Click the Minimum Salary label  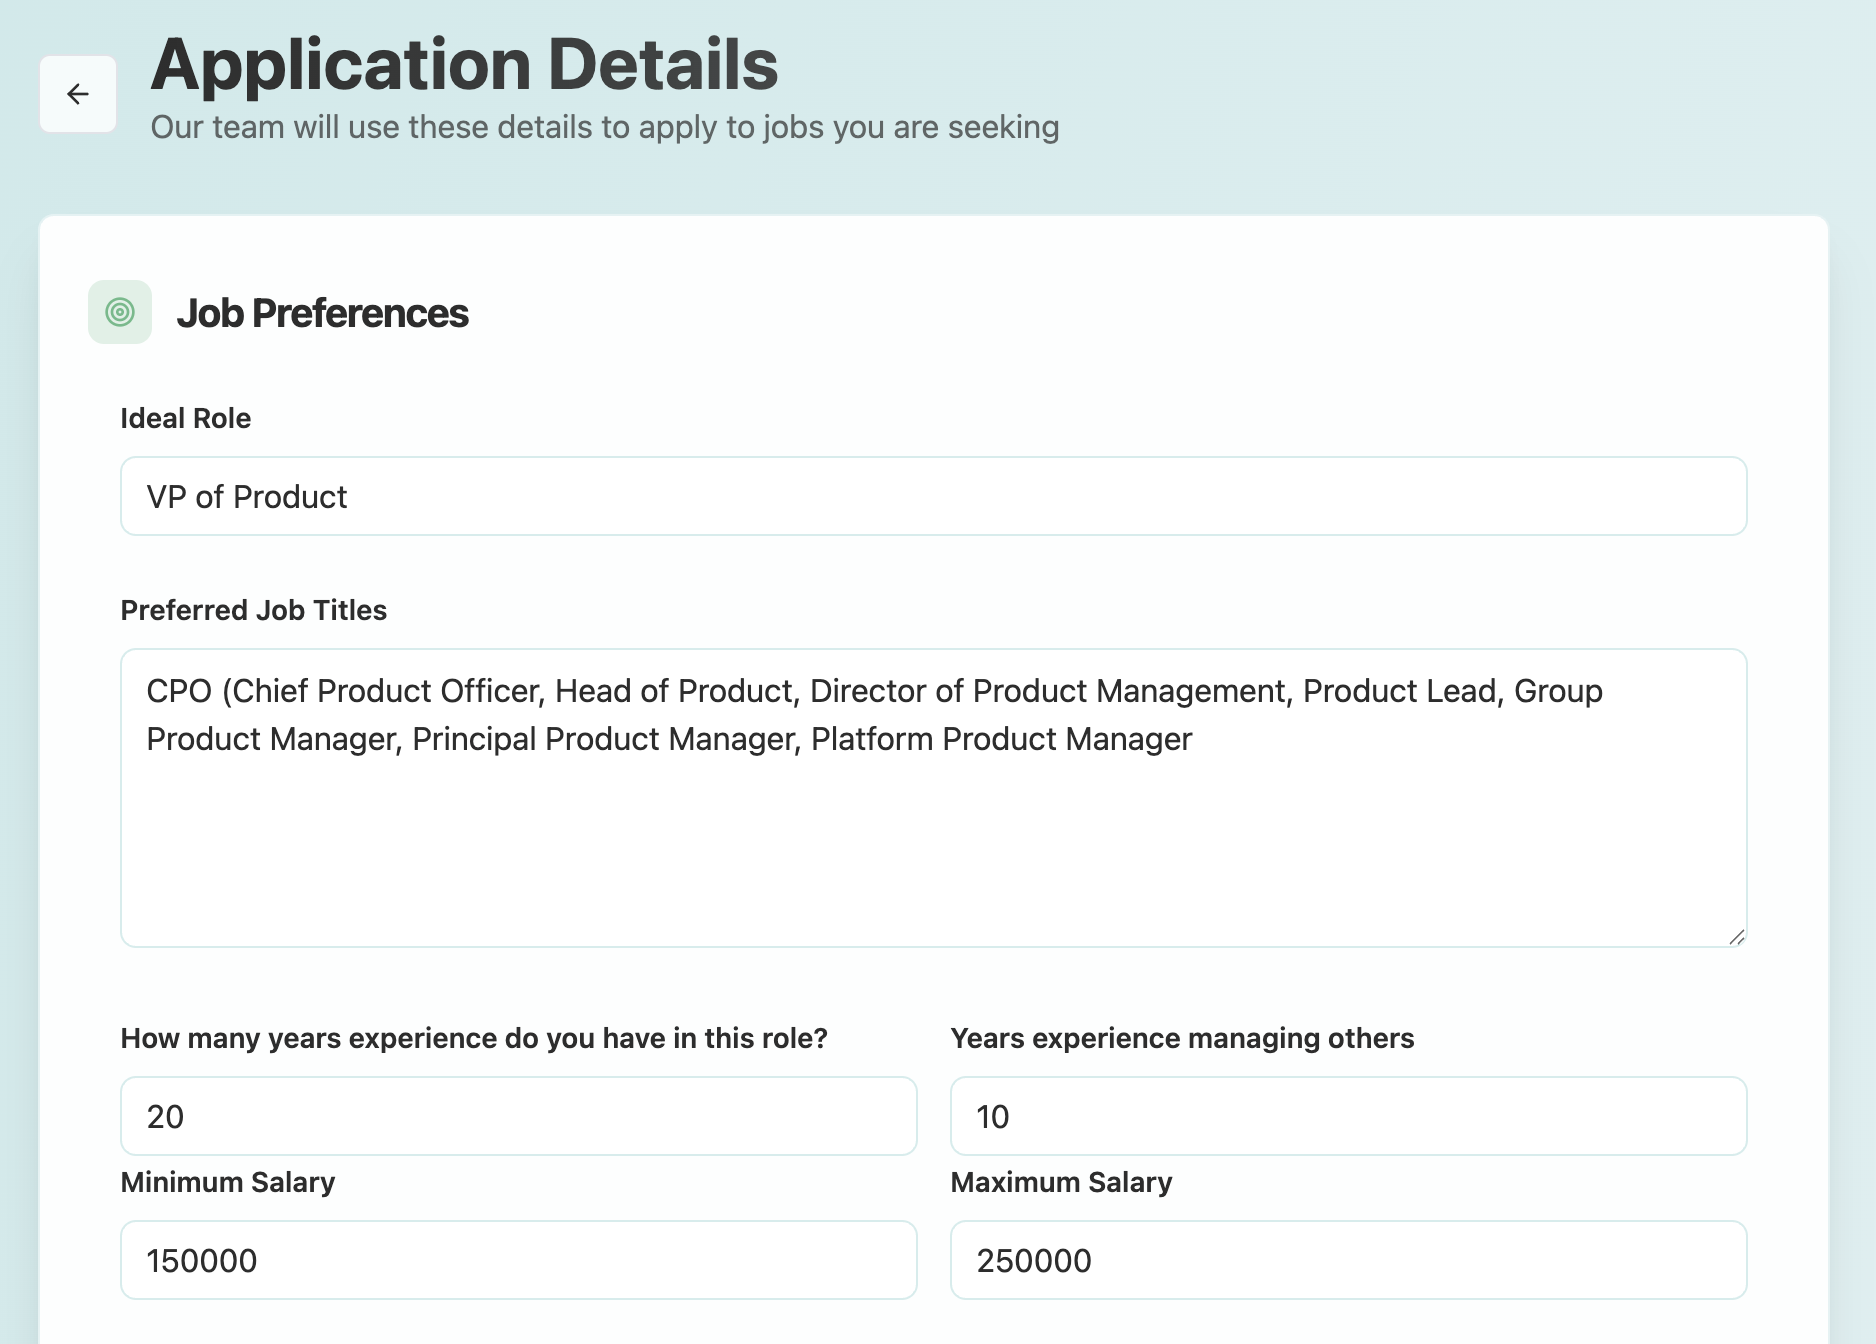228,1182
